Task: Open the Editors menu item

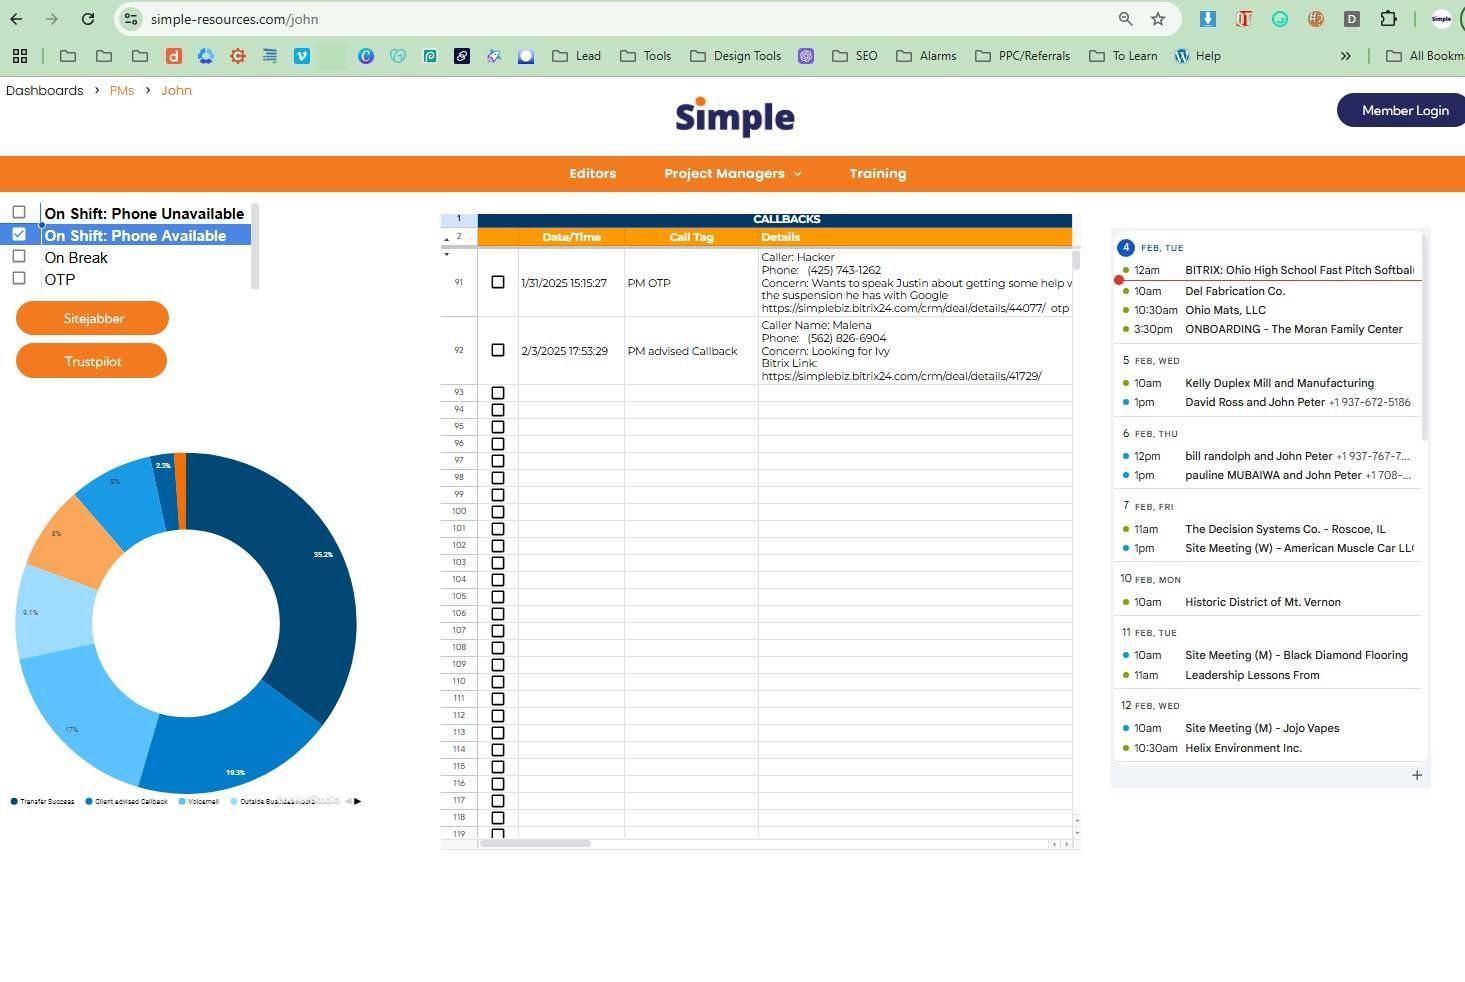Action: coord(593,173)
